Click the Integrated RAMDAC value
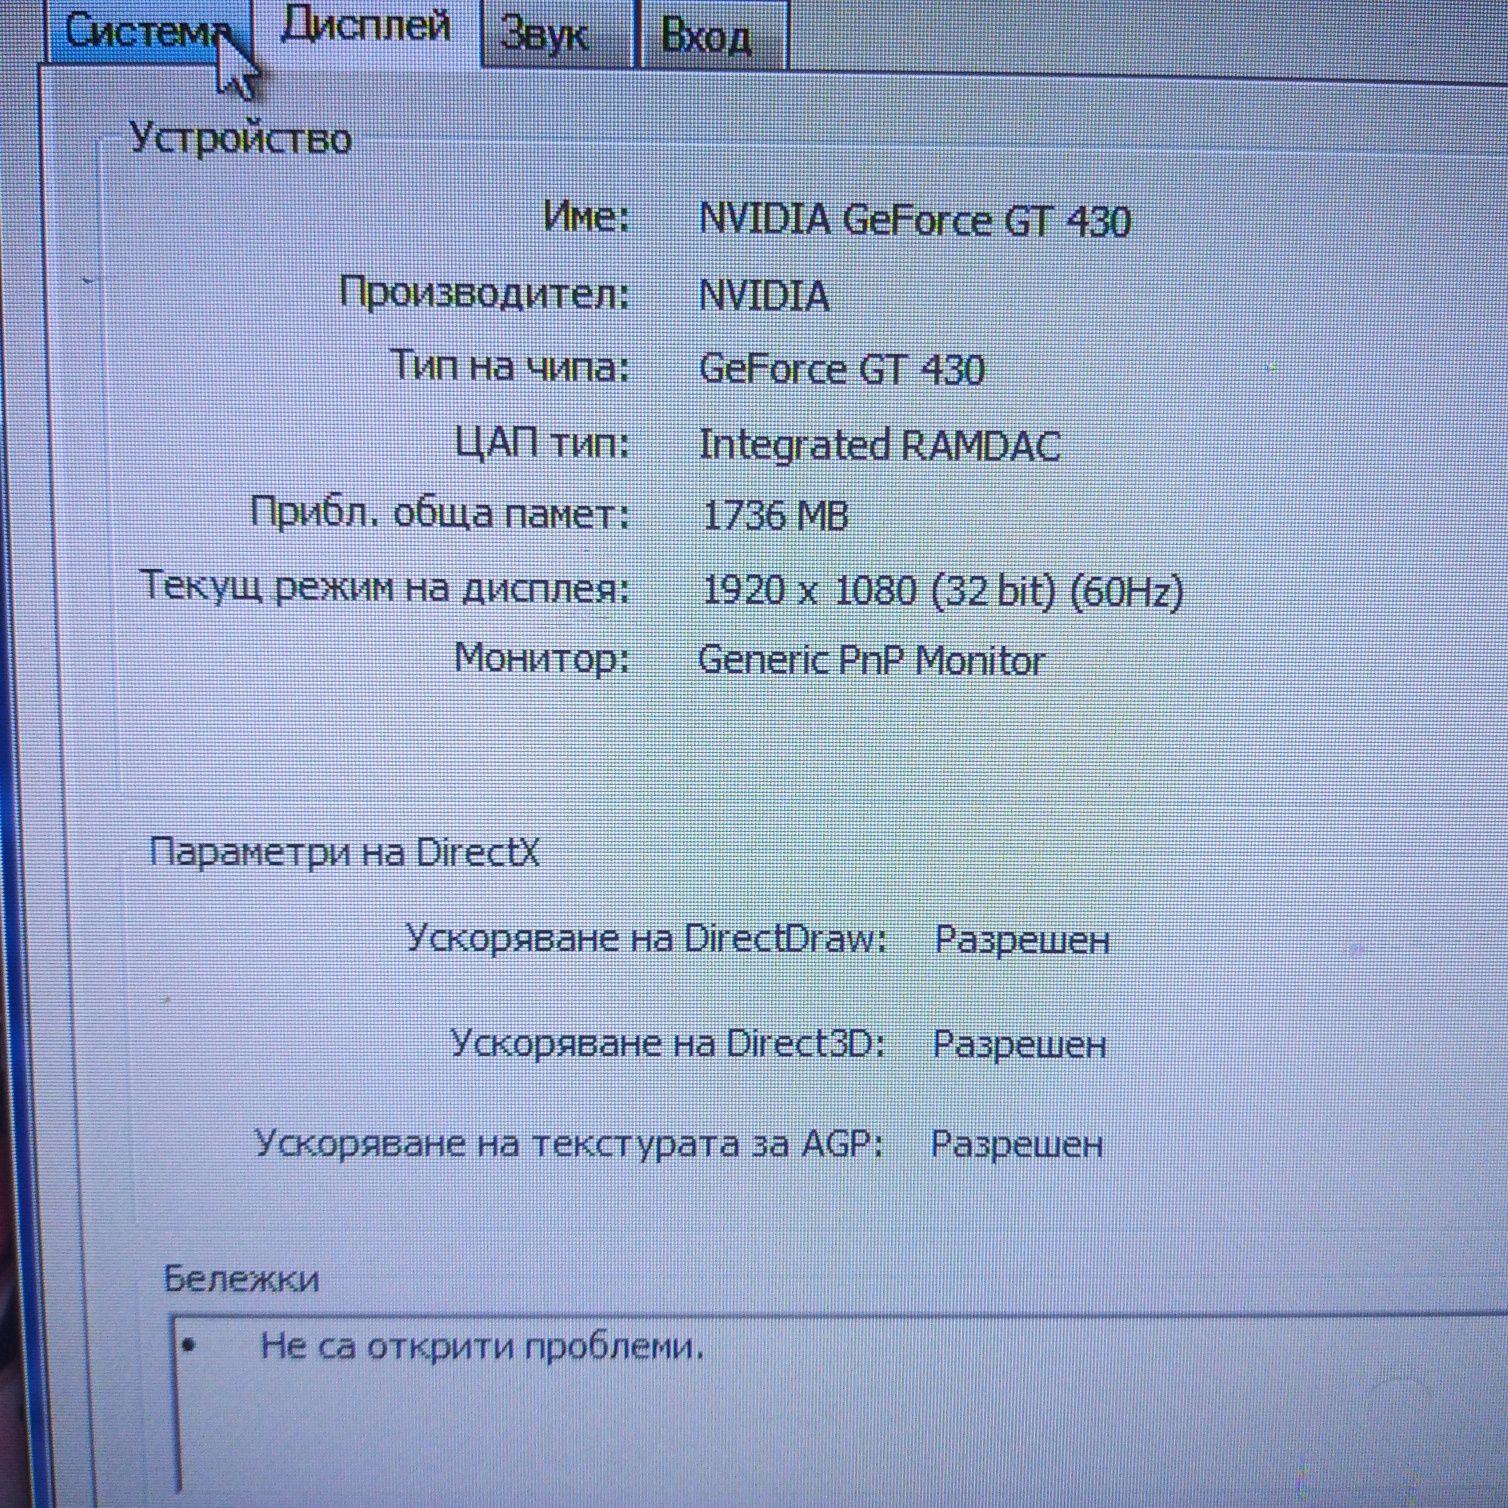Image resolution: width=1508 pixels, height=1508 pixels. point(879,445)
